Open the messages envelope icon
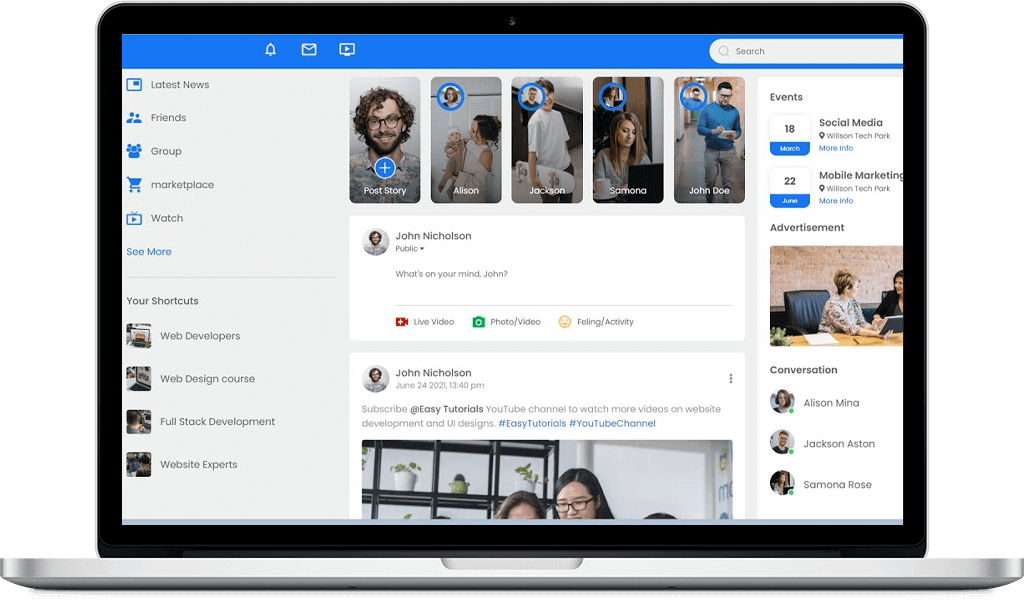Viewport: 1024px width, 602px height. pyautogui.click(x=309, y=50)
